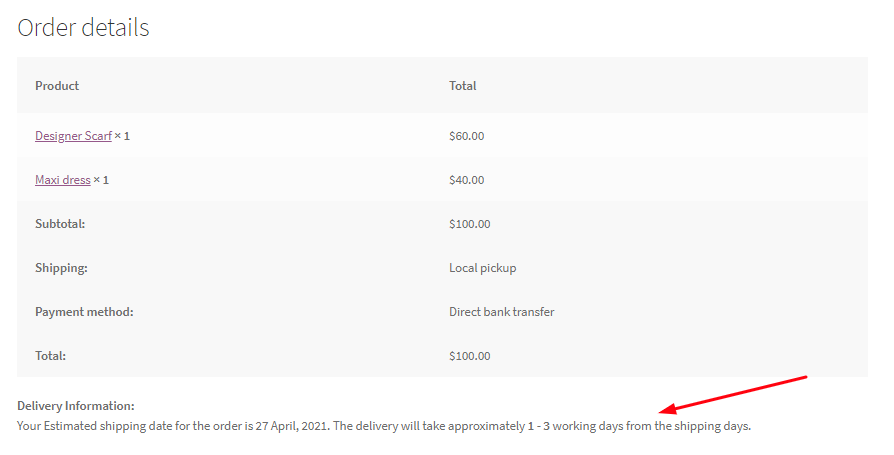Viewport: 894px width, 455px height.
Task: Select the Direct bank transfer value
Action: [x=501, y=312]
